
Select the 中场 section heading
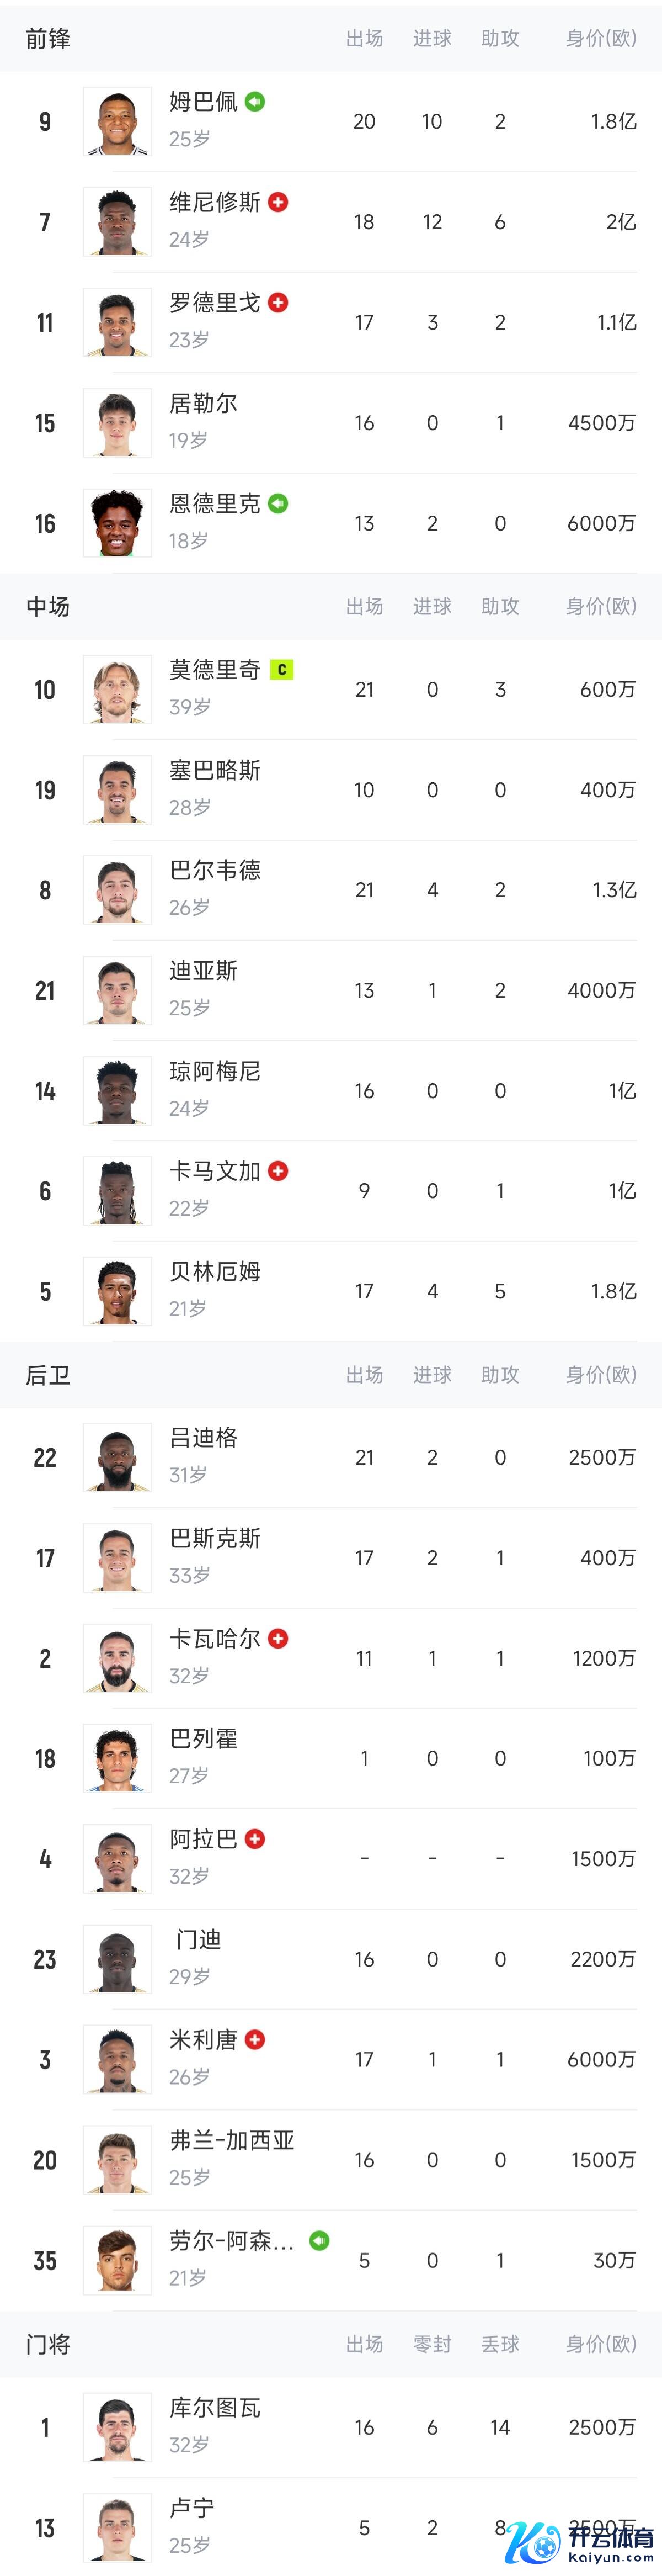point(48,606)
